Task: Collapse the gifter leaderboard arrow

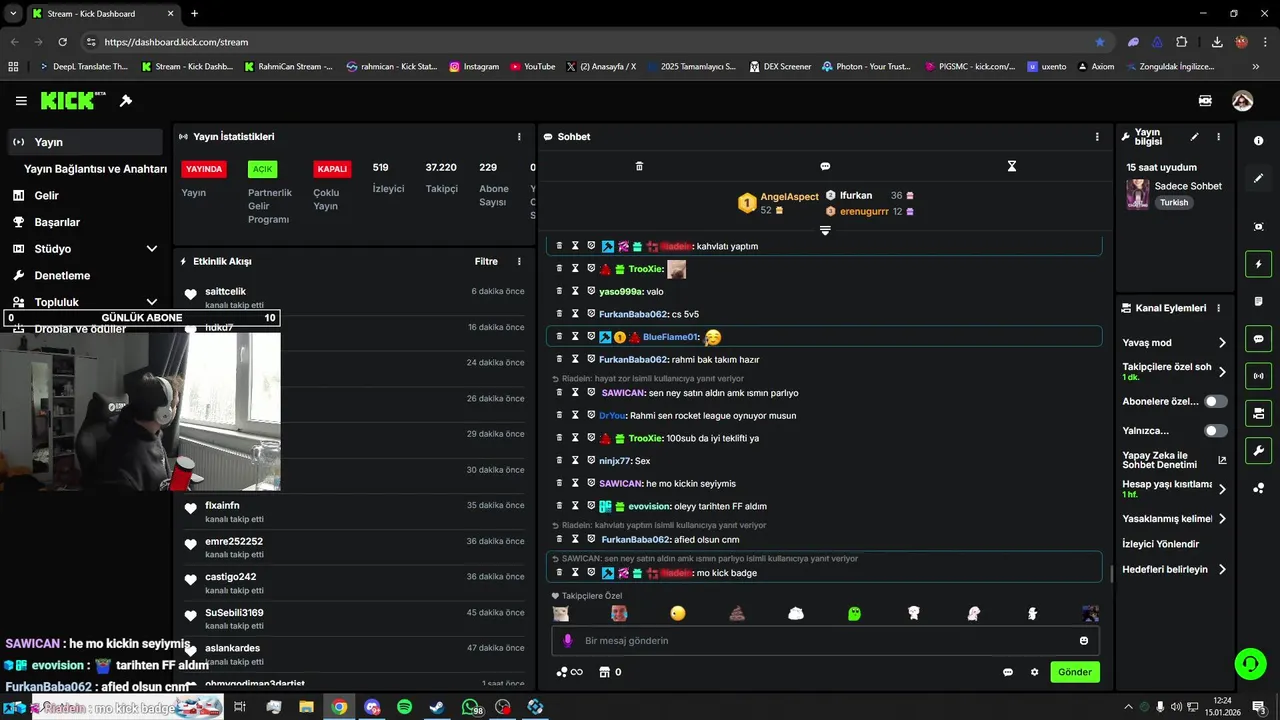Action: 825,231
